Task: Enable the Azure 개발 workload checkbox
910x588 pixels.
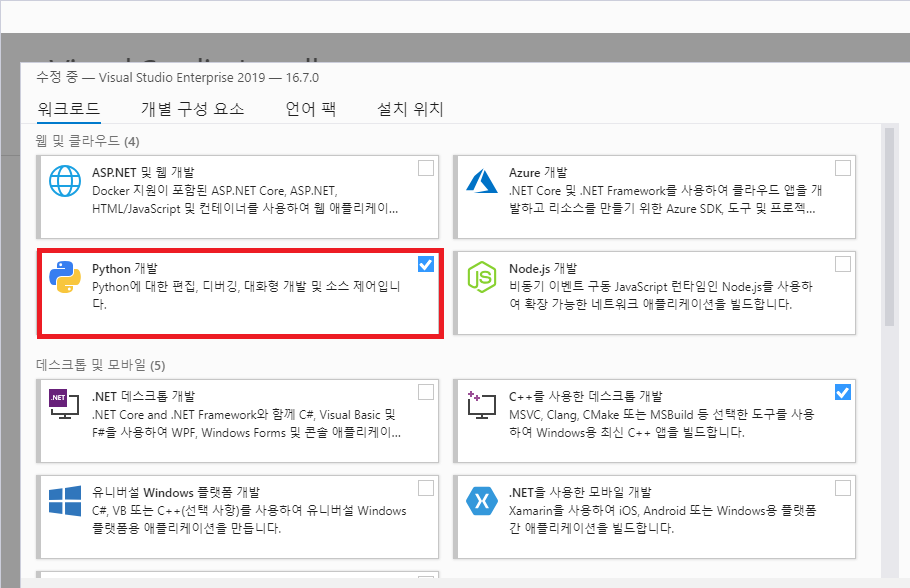Action: [843, 168]
